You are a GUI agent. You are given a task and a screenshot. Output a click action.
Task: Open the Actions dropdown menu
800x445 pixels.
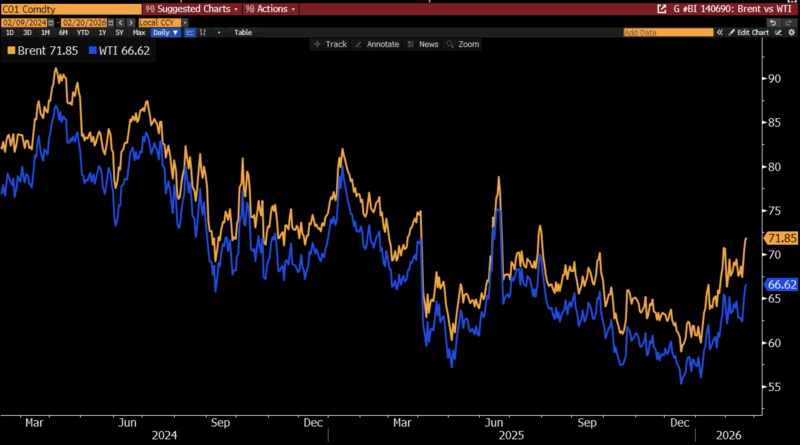click(267, 8)
